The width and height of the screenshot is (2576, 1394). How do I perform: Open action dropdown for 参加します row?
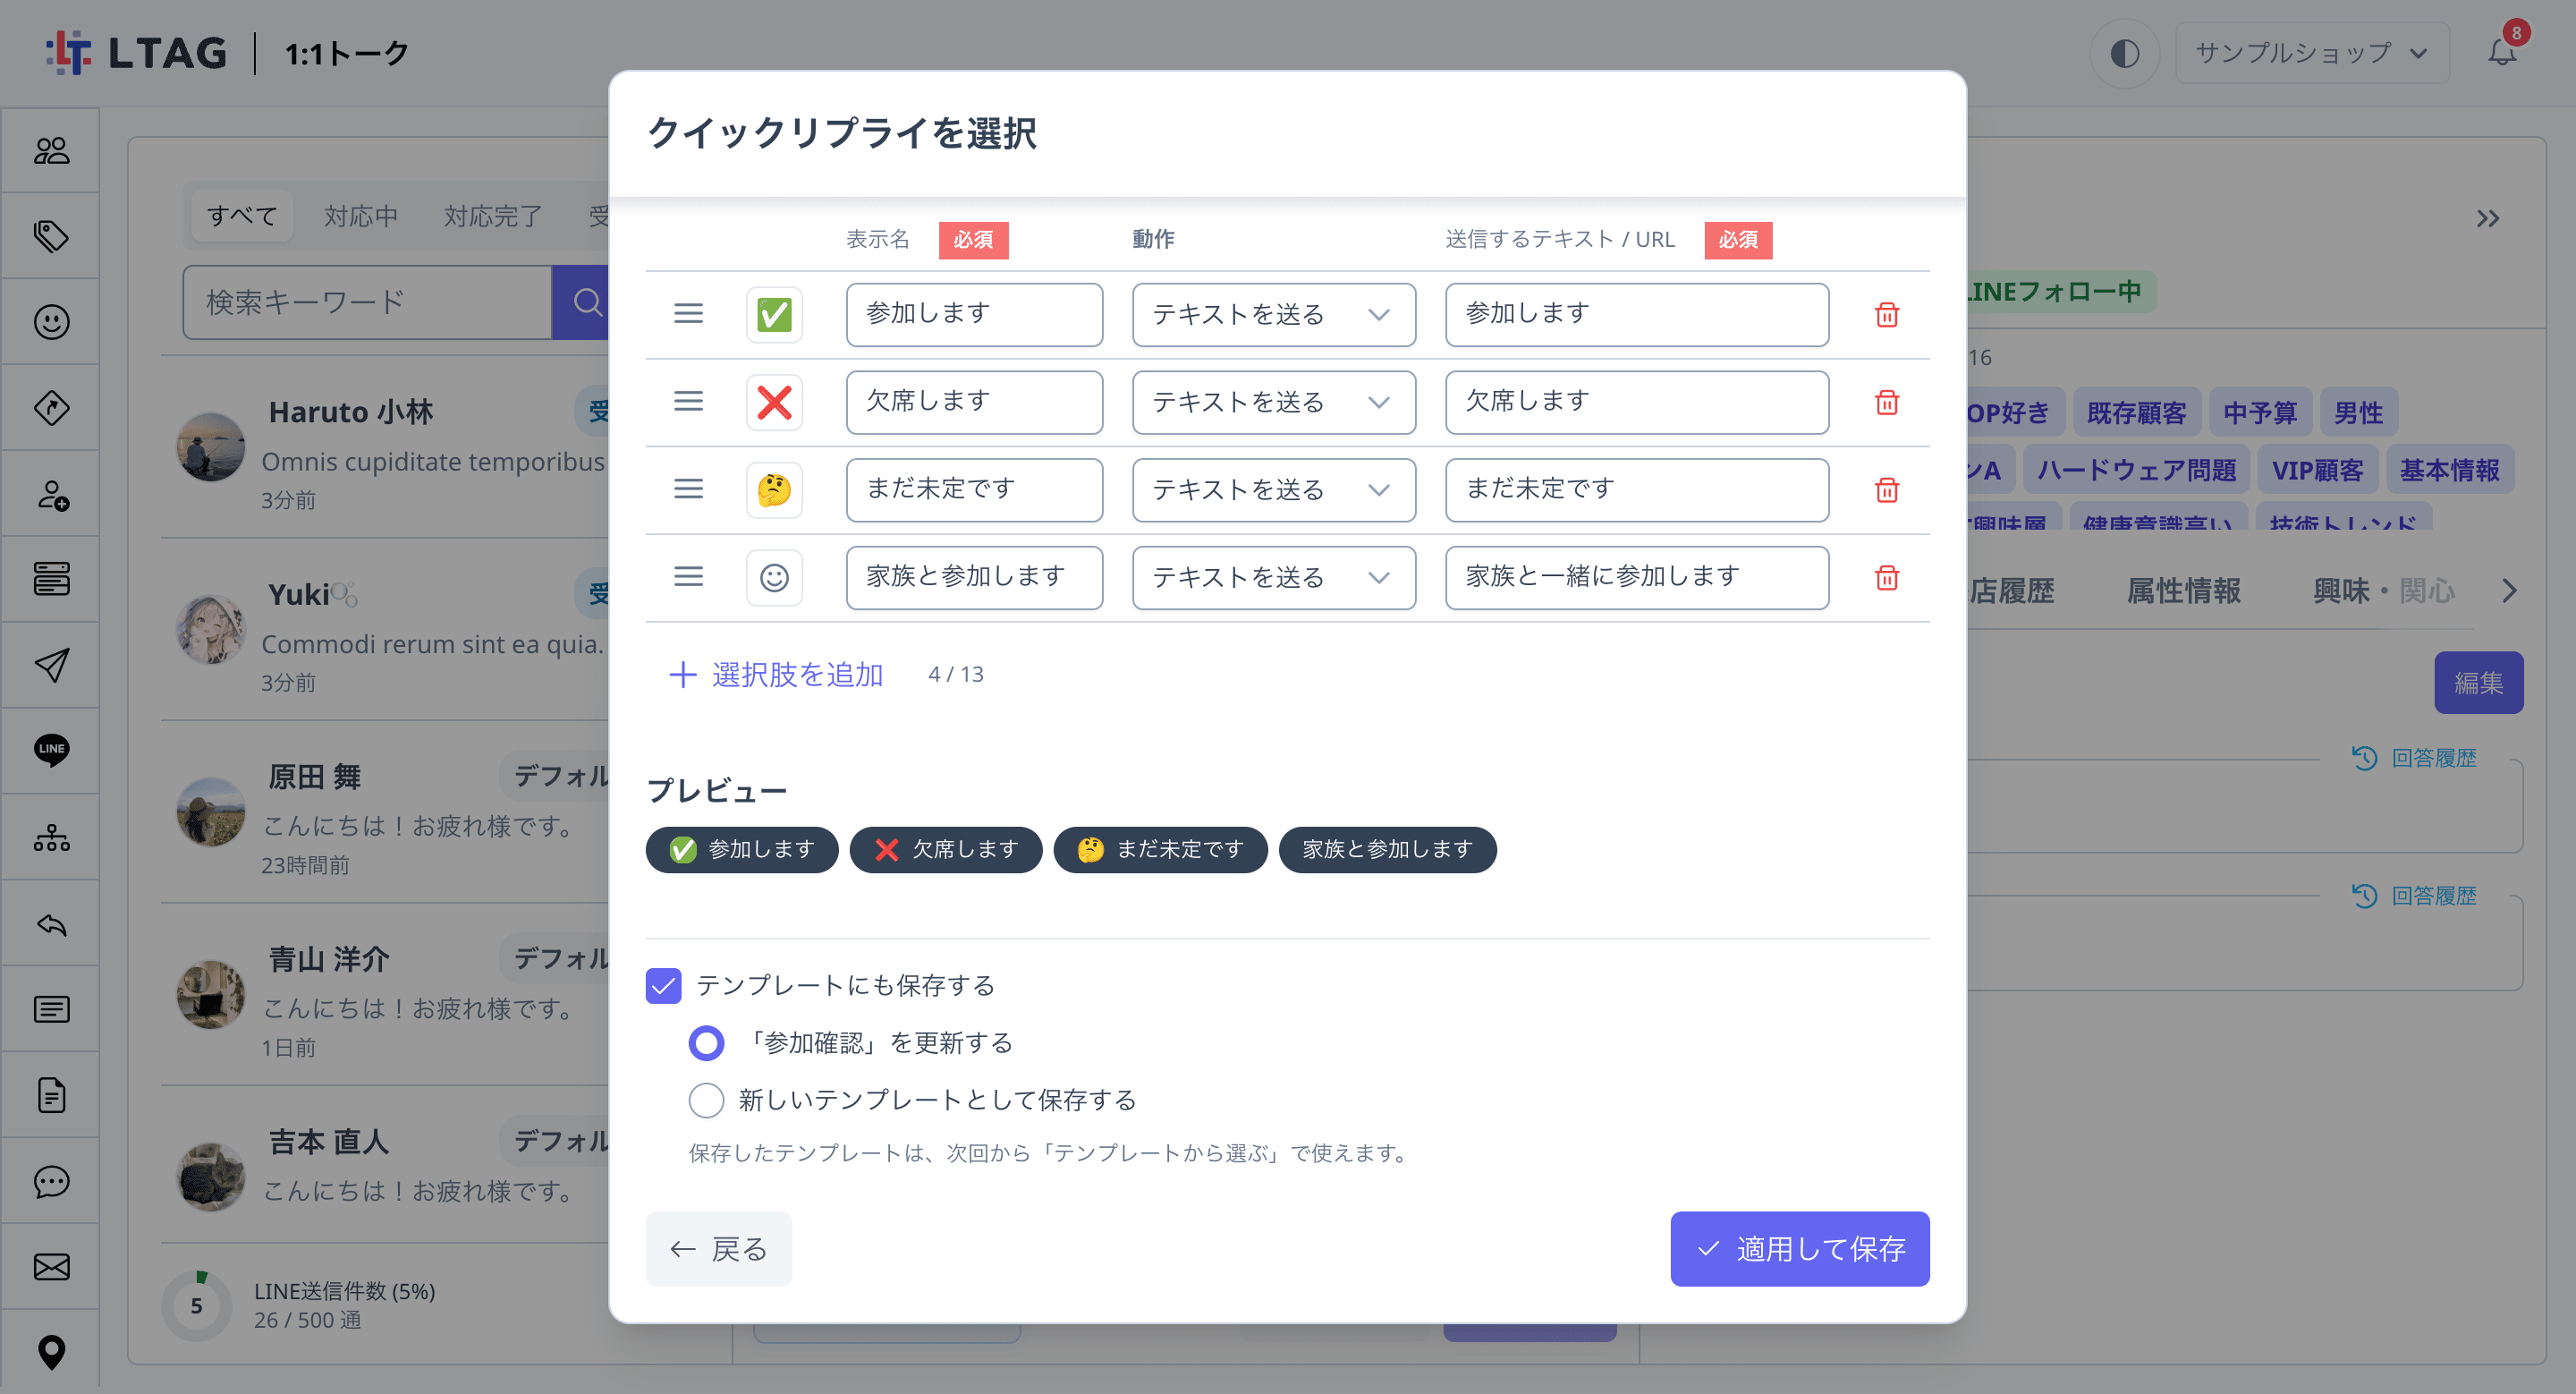(x=1273, y=315)
